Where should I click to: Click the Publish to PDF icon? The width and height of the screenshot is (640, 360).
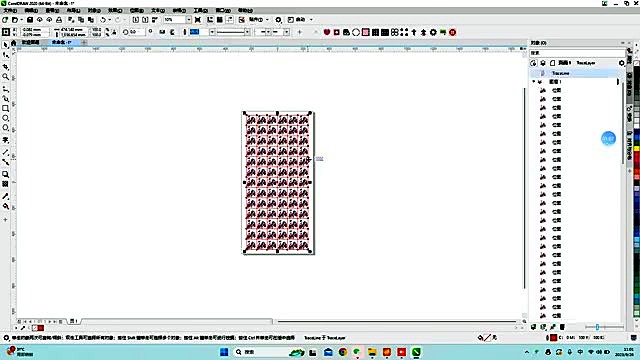(x=155, y=20)
